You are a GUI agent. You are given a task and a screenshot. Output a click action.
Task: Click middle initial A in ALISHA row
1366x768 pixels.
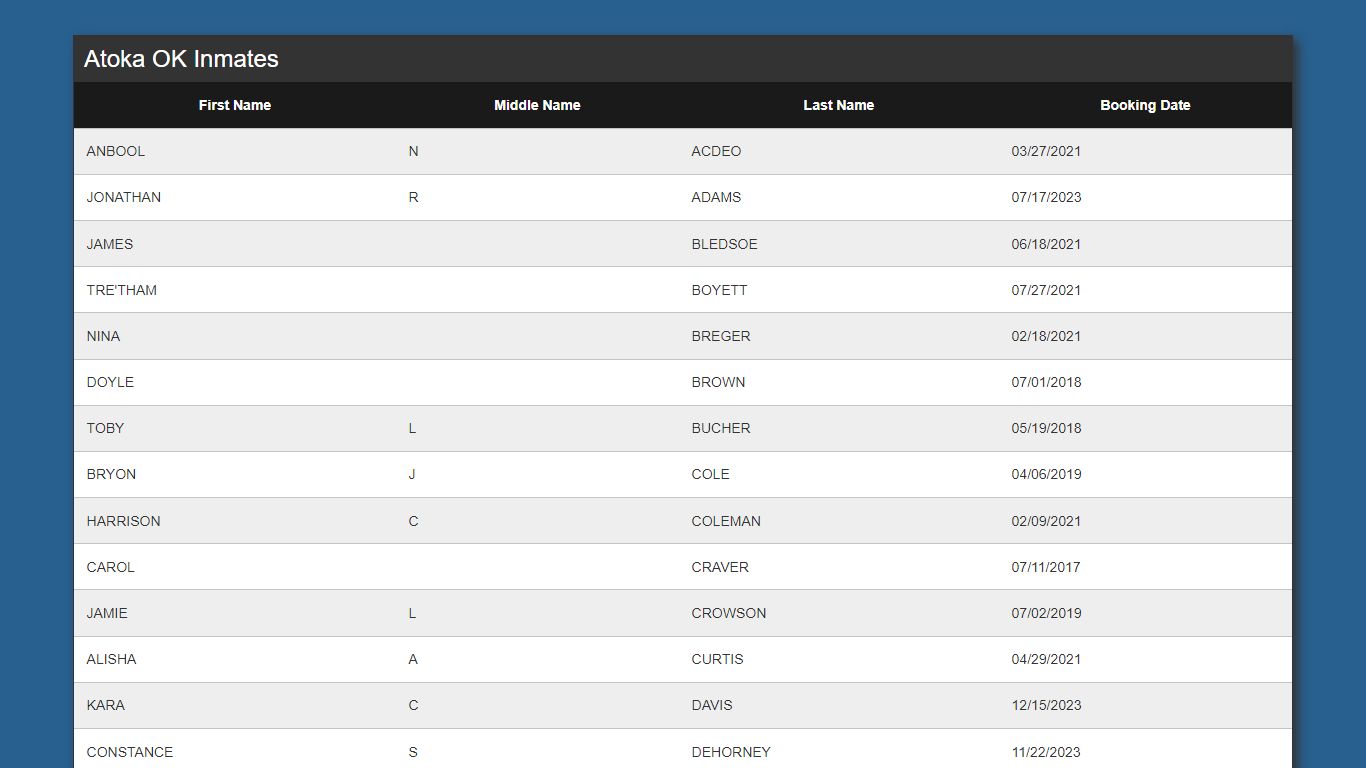click(413, 659)
